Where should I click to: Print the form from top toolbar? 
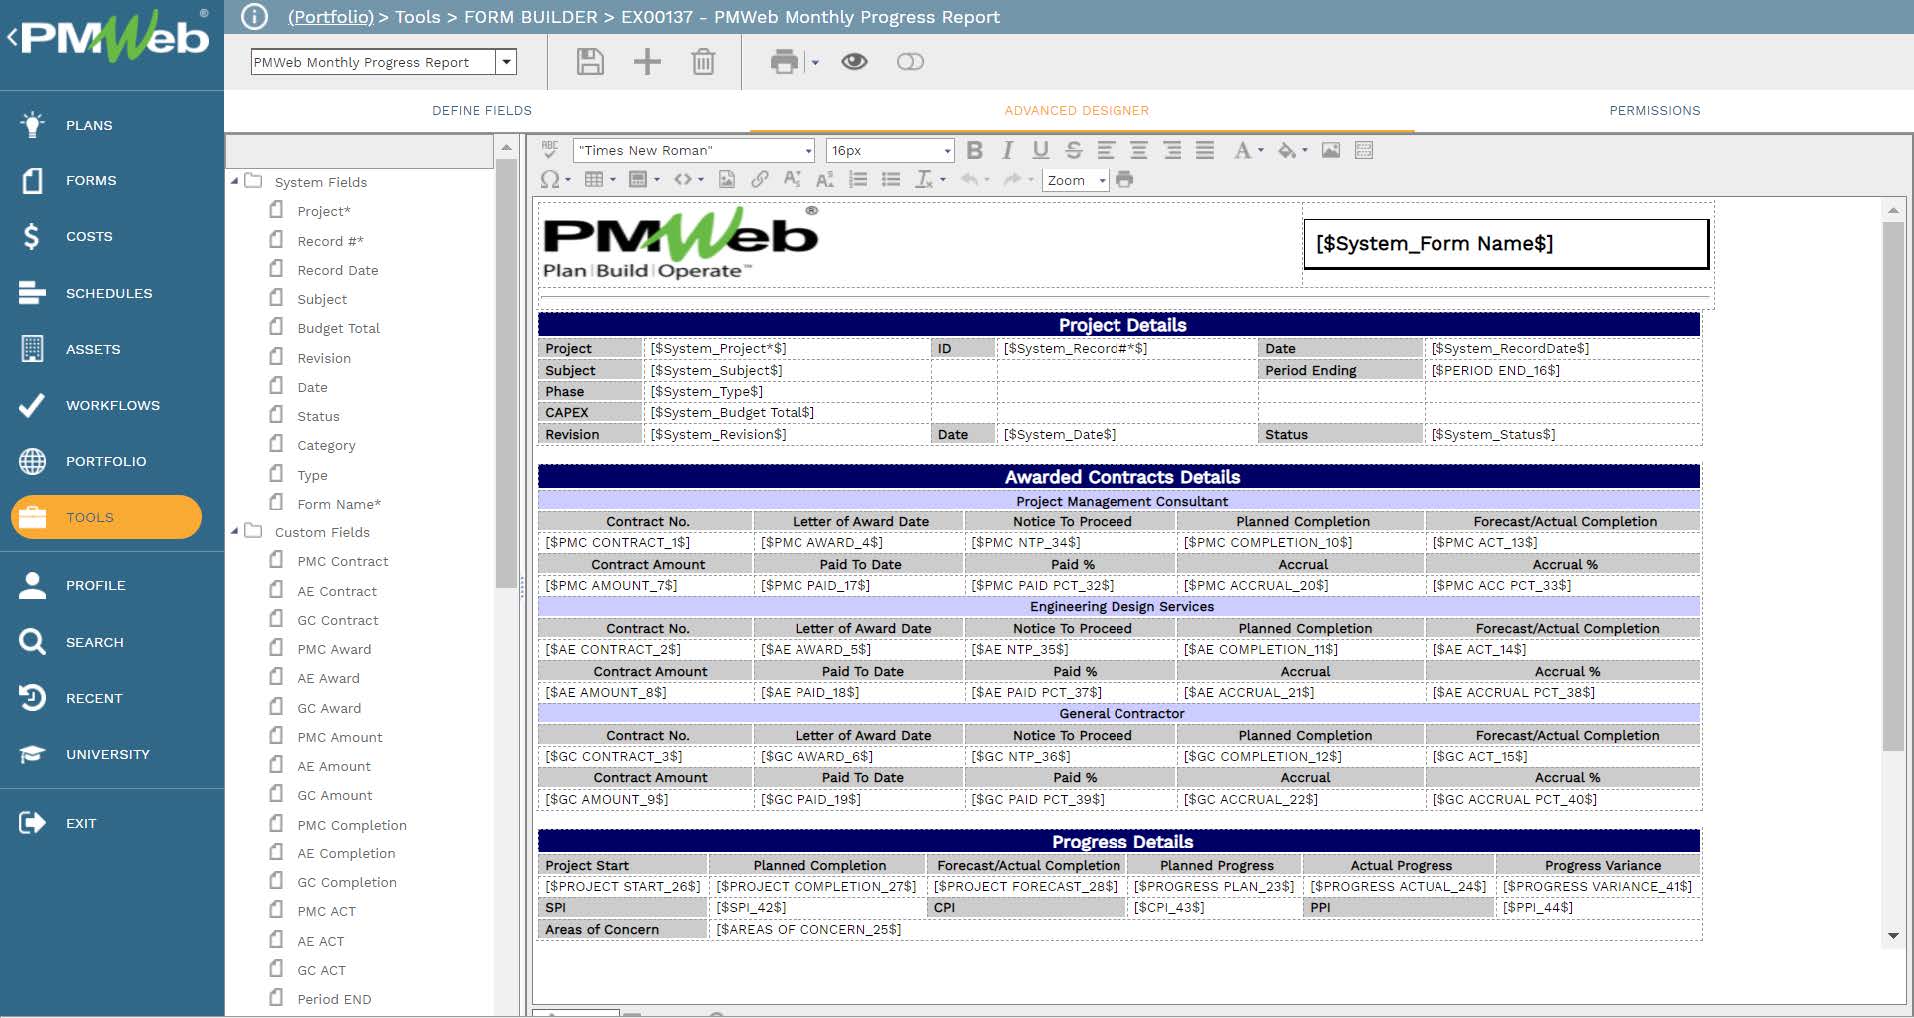(x=785, y=62)
